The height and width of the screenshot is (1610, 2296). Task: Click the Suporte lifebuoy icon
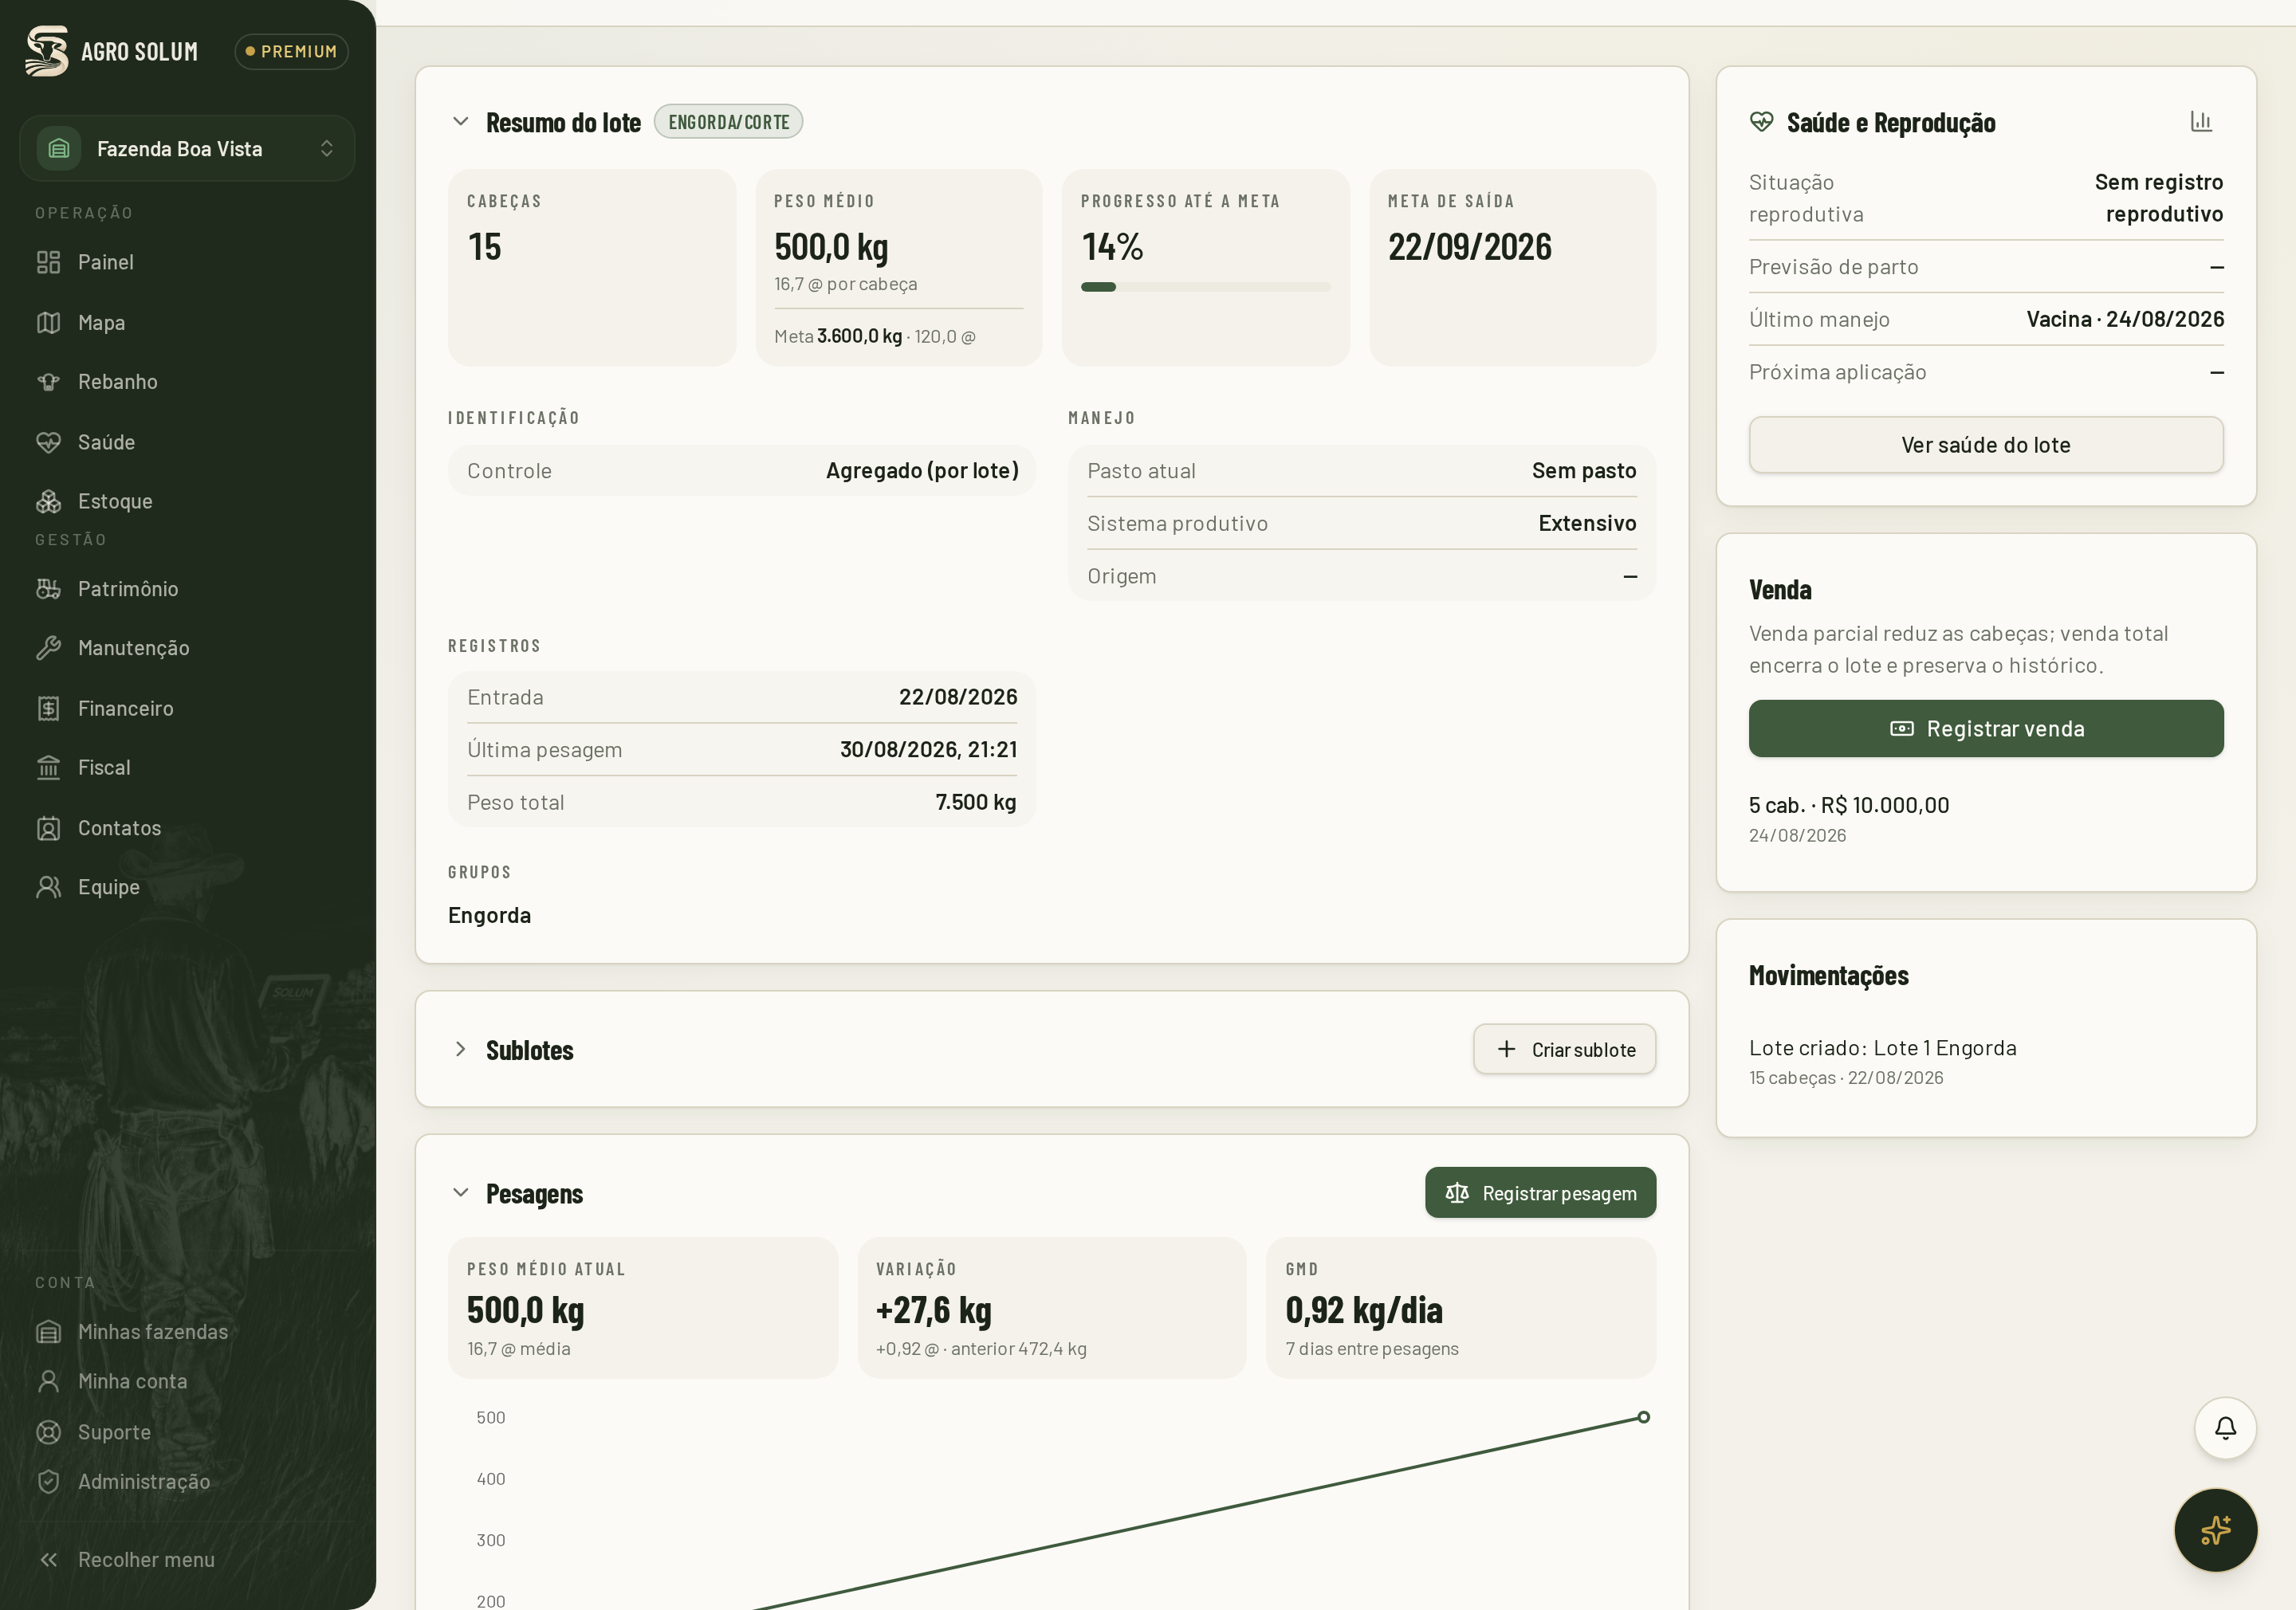(x=48, y=1432)
